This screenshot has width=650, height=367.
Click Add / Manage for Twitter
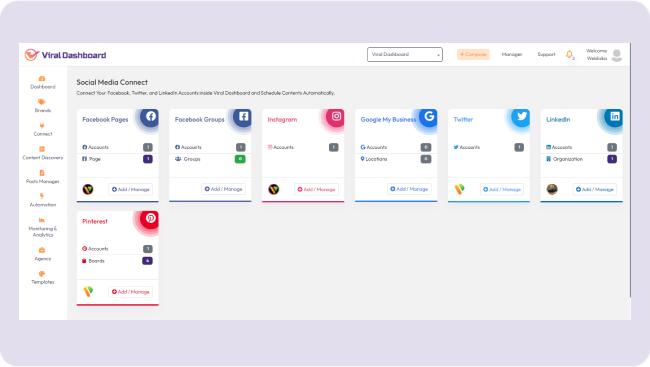coord(502,190)
